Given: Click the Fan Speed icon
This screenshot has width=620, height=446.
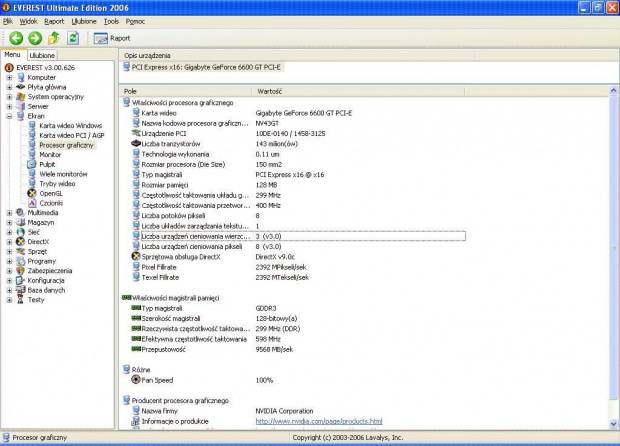Looking at the screenshot, I should [136, 380].
